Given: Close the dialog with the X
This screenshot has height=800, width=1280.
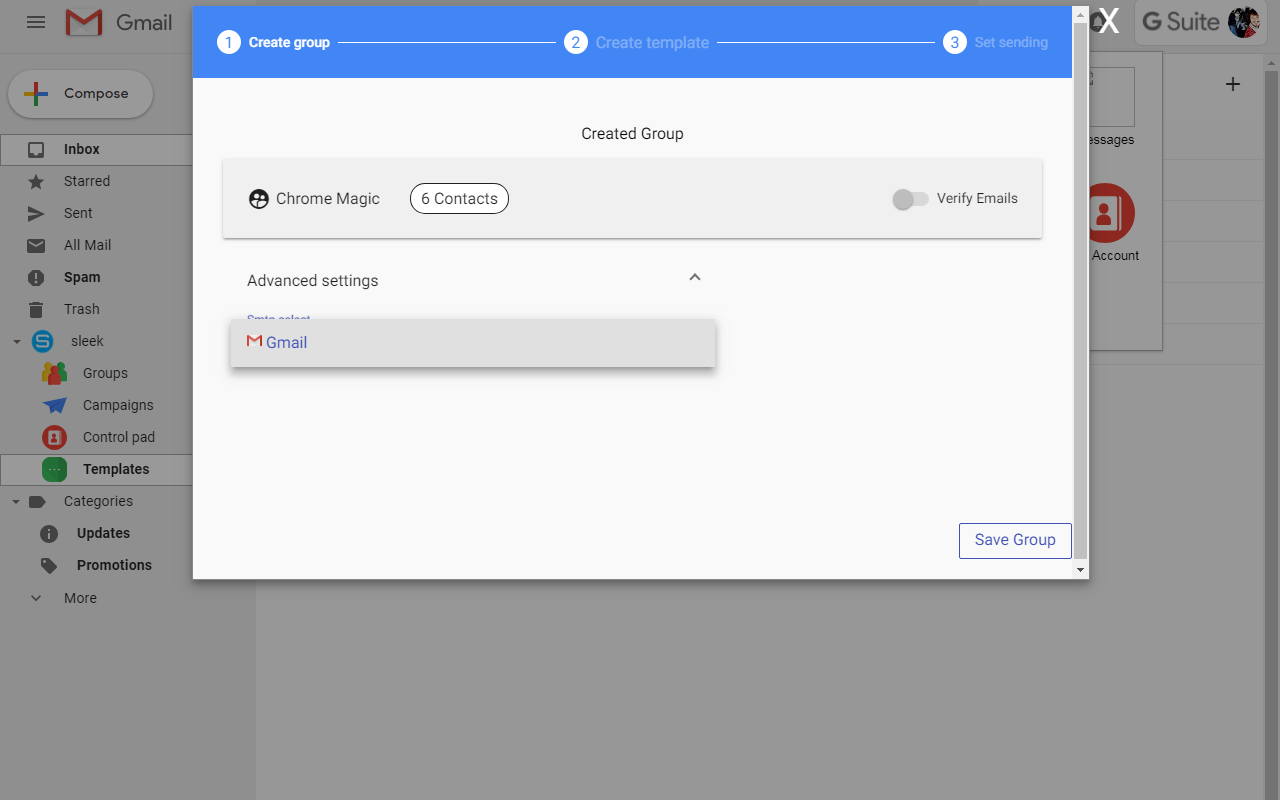Looking at the screenshot, I should coord(1108,21).
